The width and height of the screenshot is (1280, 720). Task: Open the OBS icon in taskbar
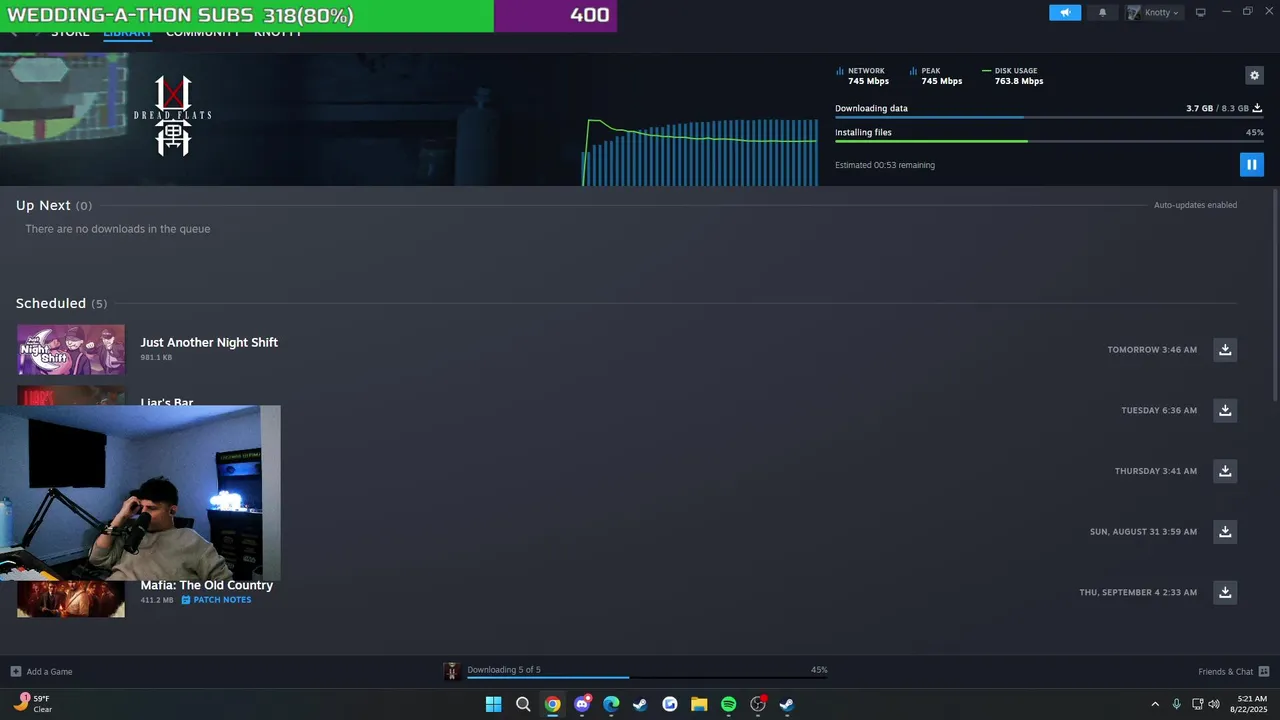pos(758,704)
